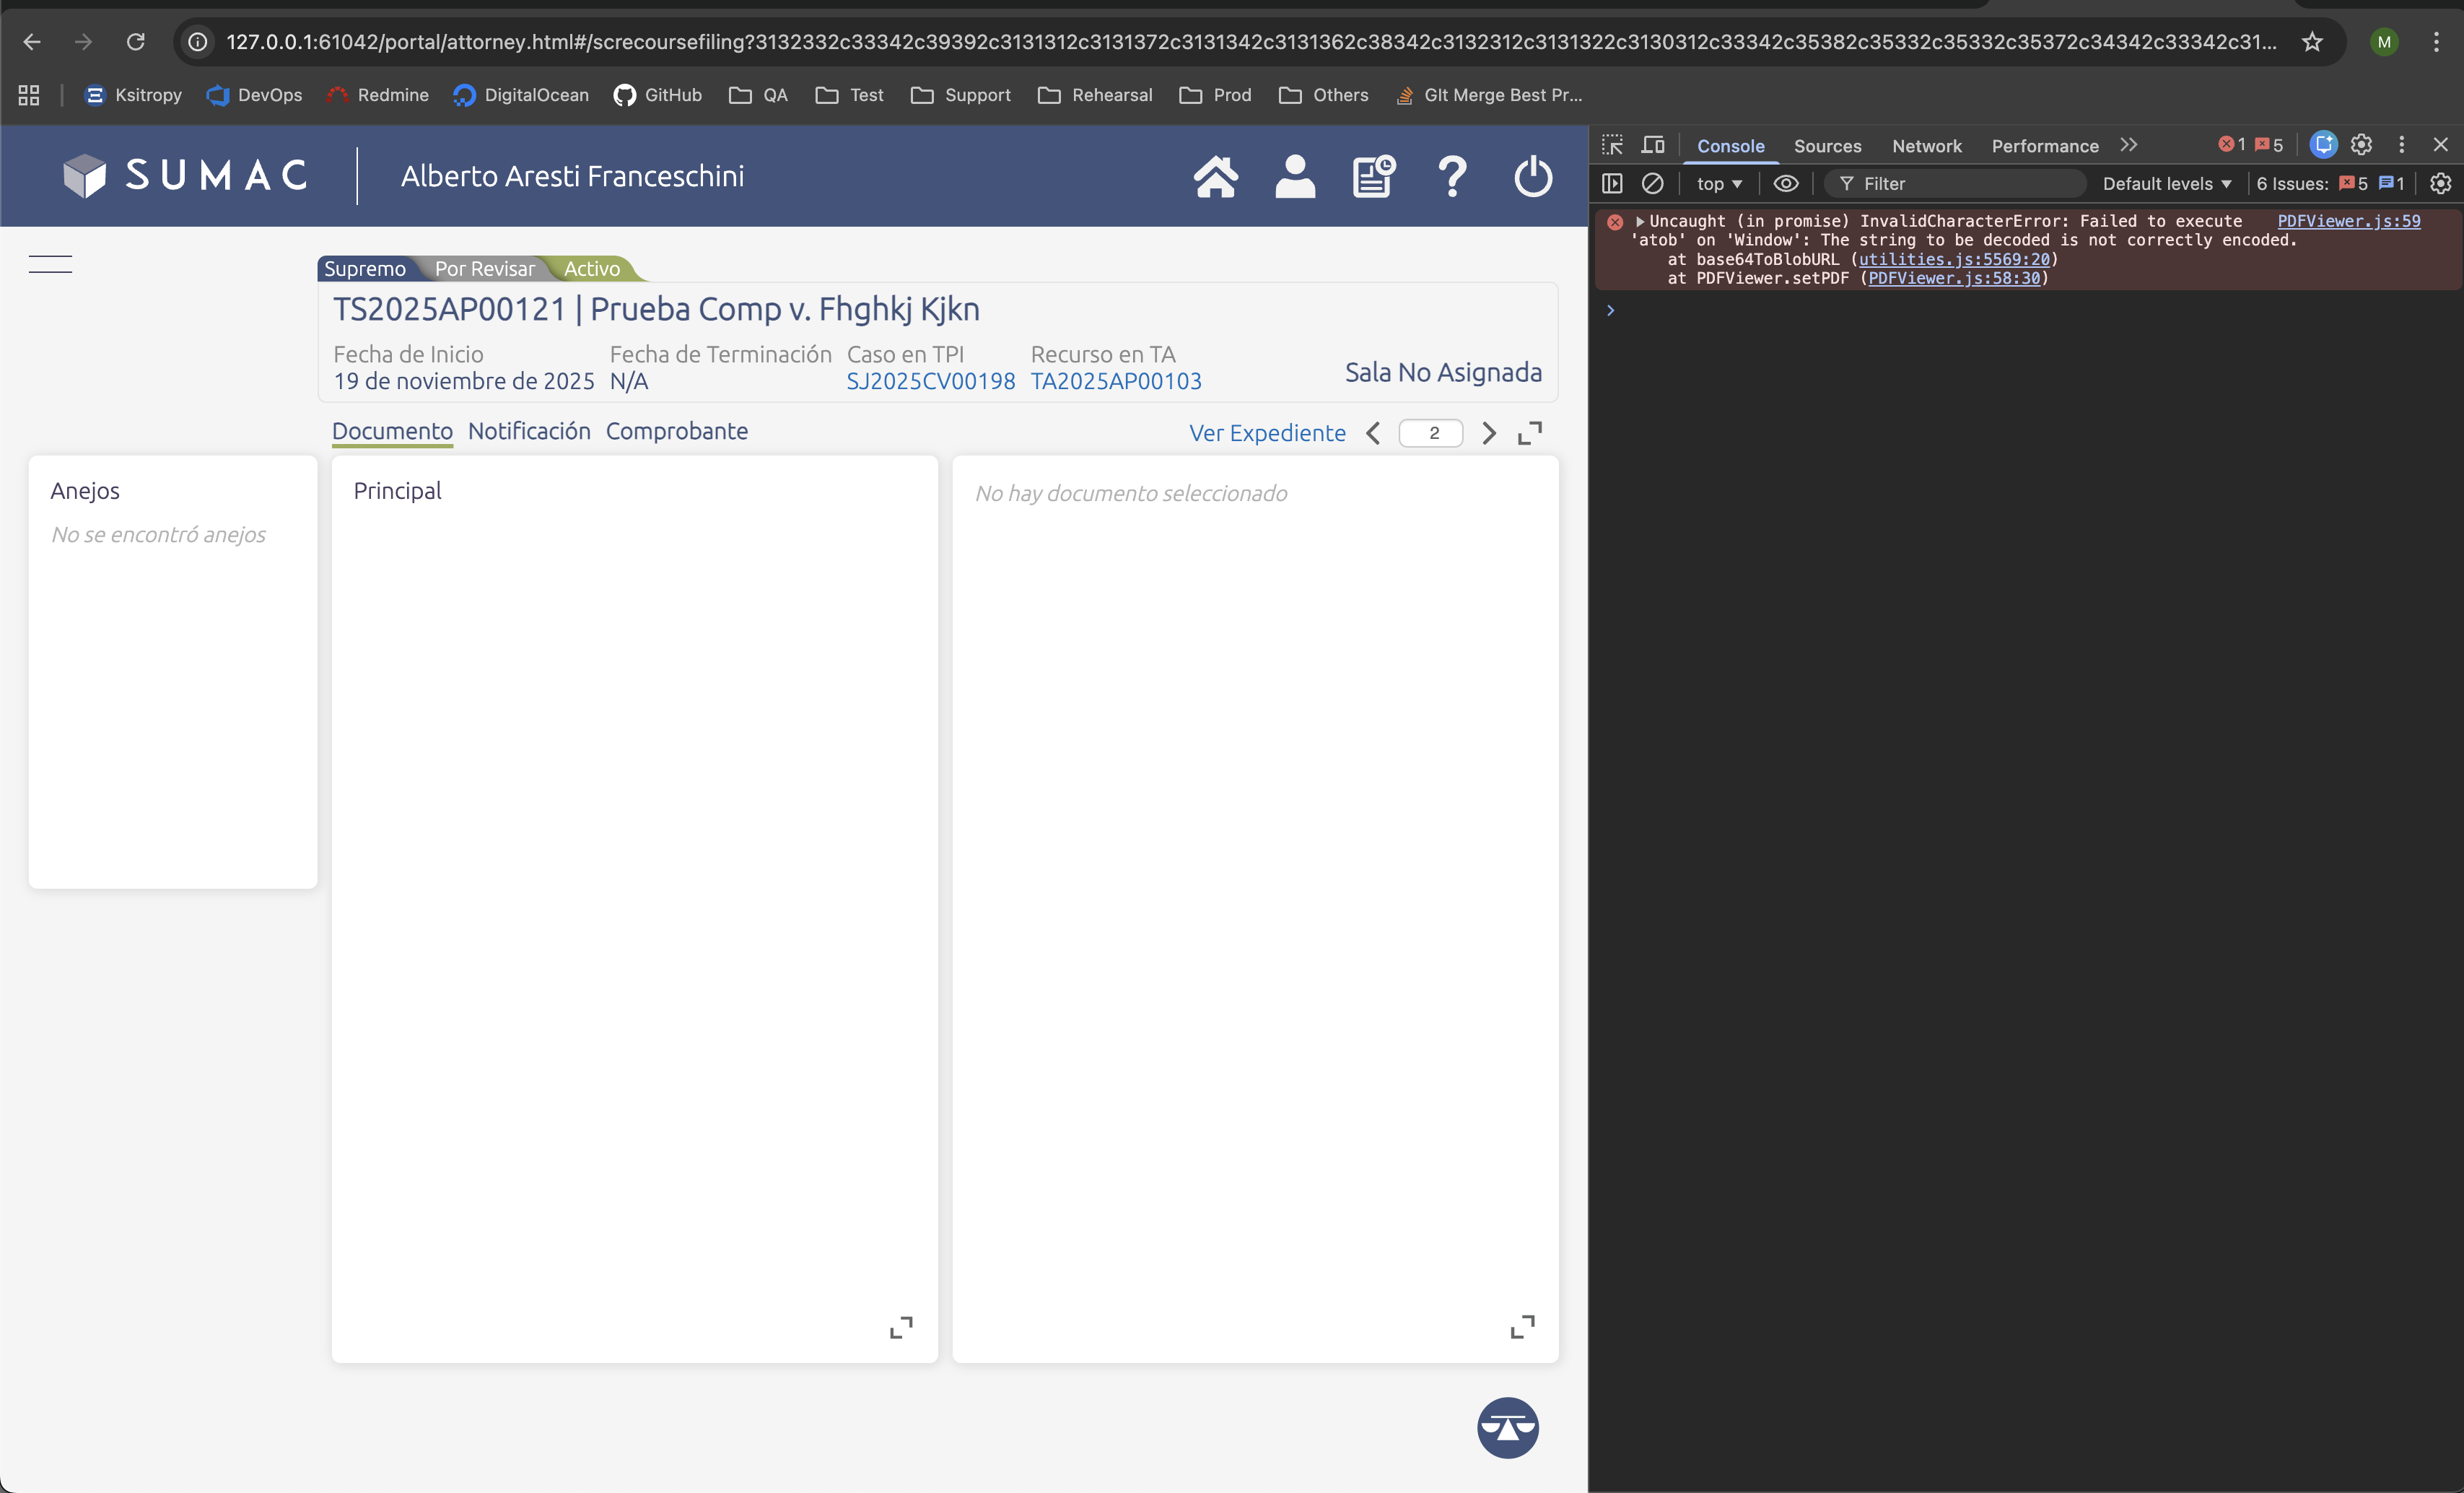The image size is (2464, 1493).
Task: Open the top context dropdown
Action: pyautogui.click(x=1719, y=184)
